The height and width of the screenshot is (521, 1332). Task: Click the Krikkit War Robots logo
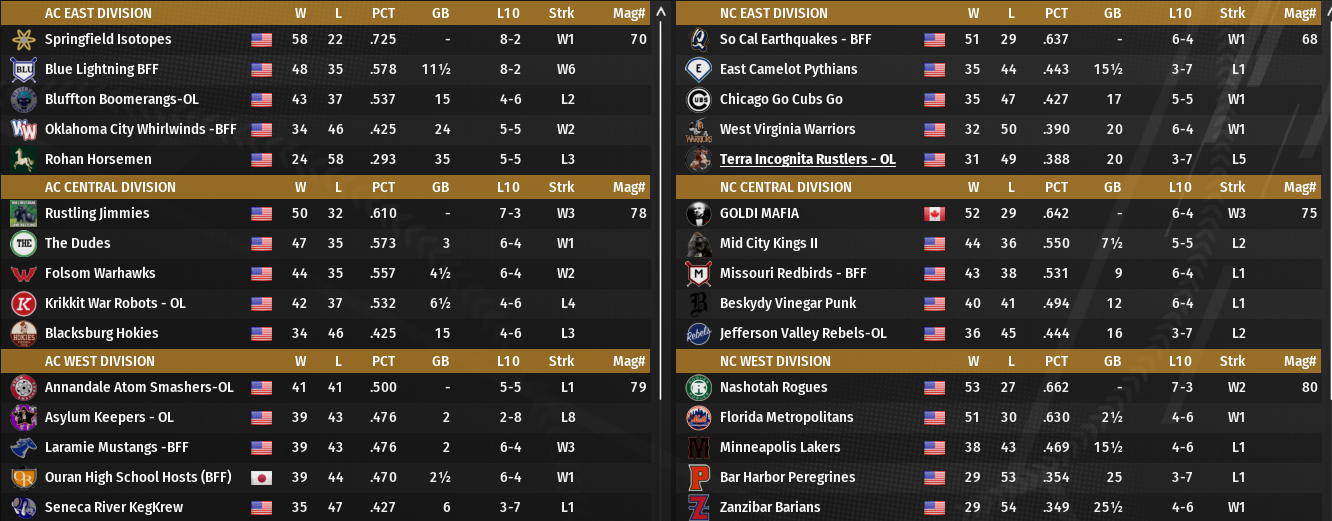click(x=23, y=304)
